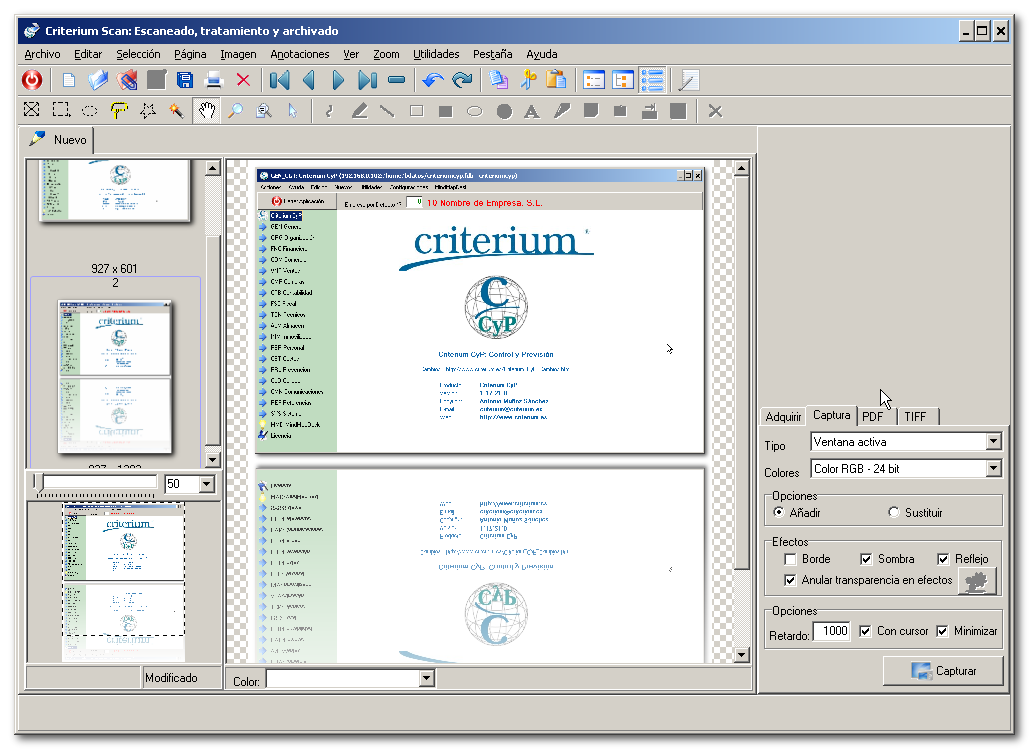Viewport: 1029px width, 749px height.
Task: Jump to the last page
Action: [x=367, y=80]
